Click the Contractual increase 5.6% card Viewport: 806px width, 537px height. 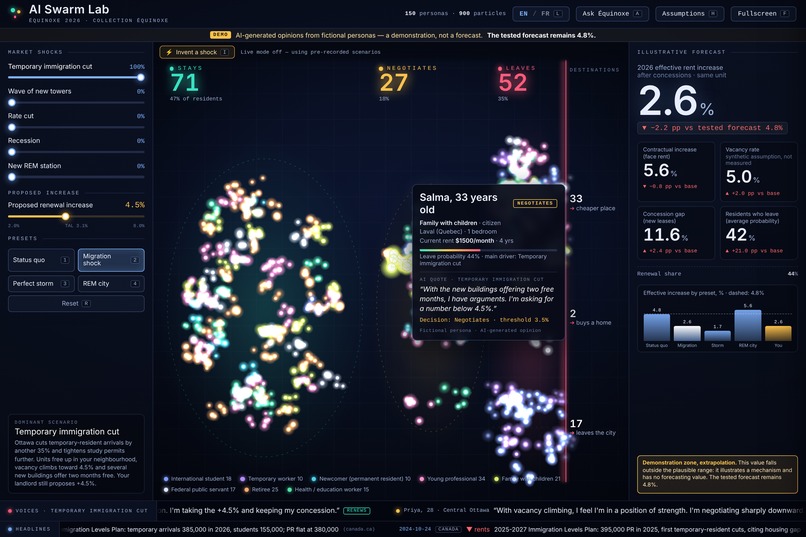pos(675,171)
